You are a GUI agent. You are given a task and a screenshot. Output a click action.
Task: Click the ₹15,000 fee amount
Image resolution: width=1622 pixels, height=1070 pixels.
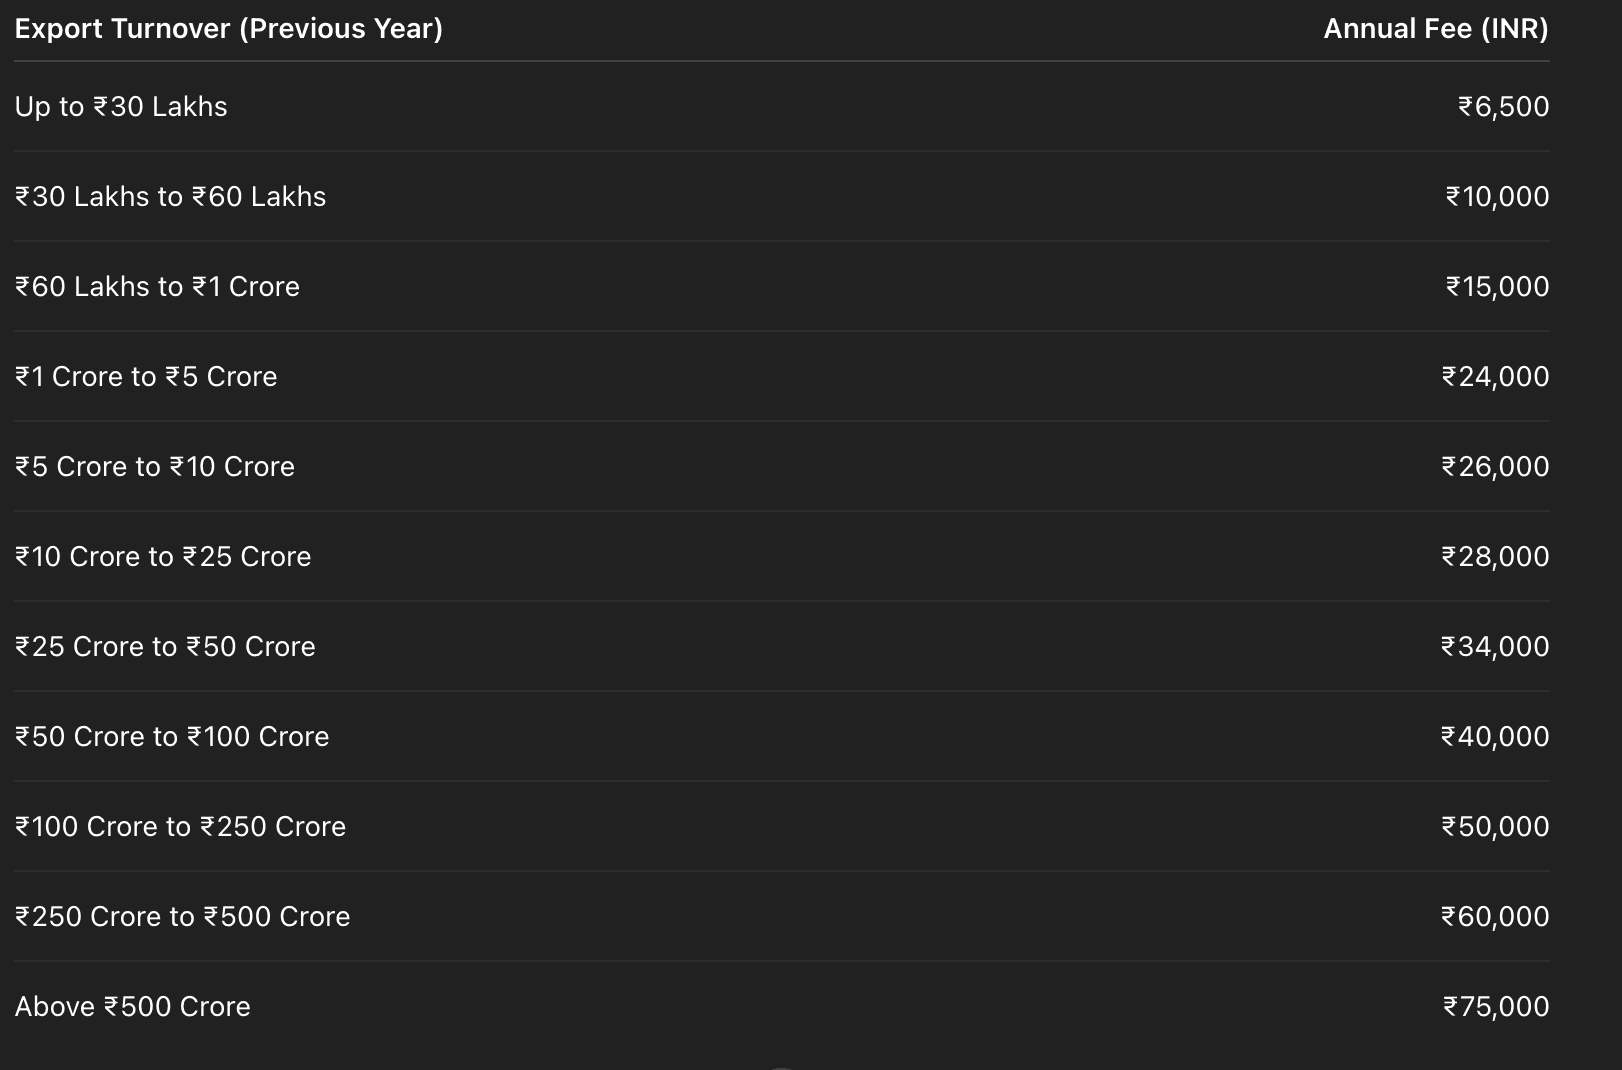pos(1497,287)
